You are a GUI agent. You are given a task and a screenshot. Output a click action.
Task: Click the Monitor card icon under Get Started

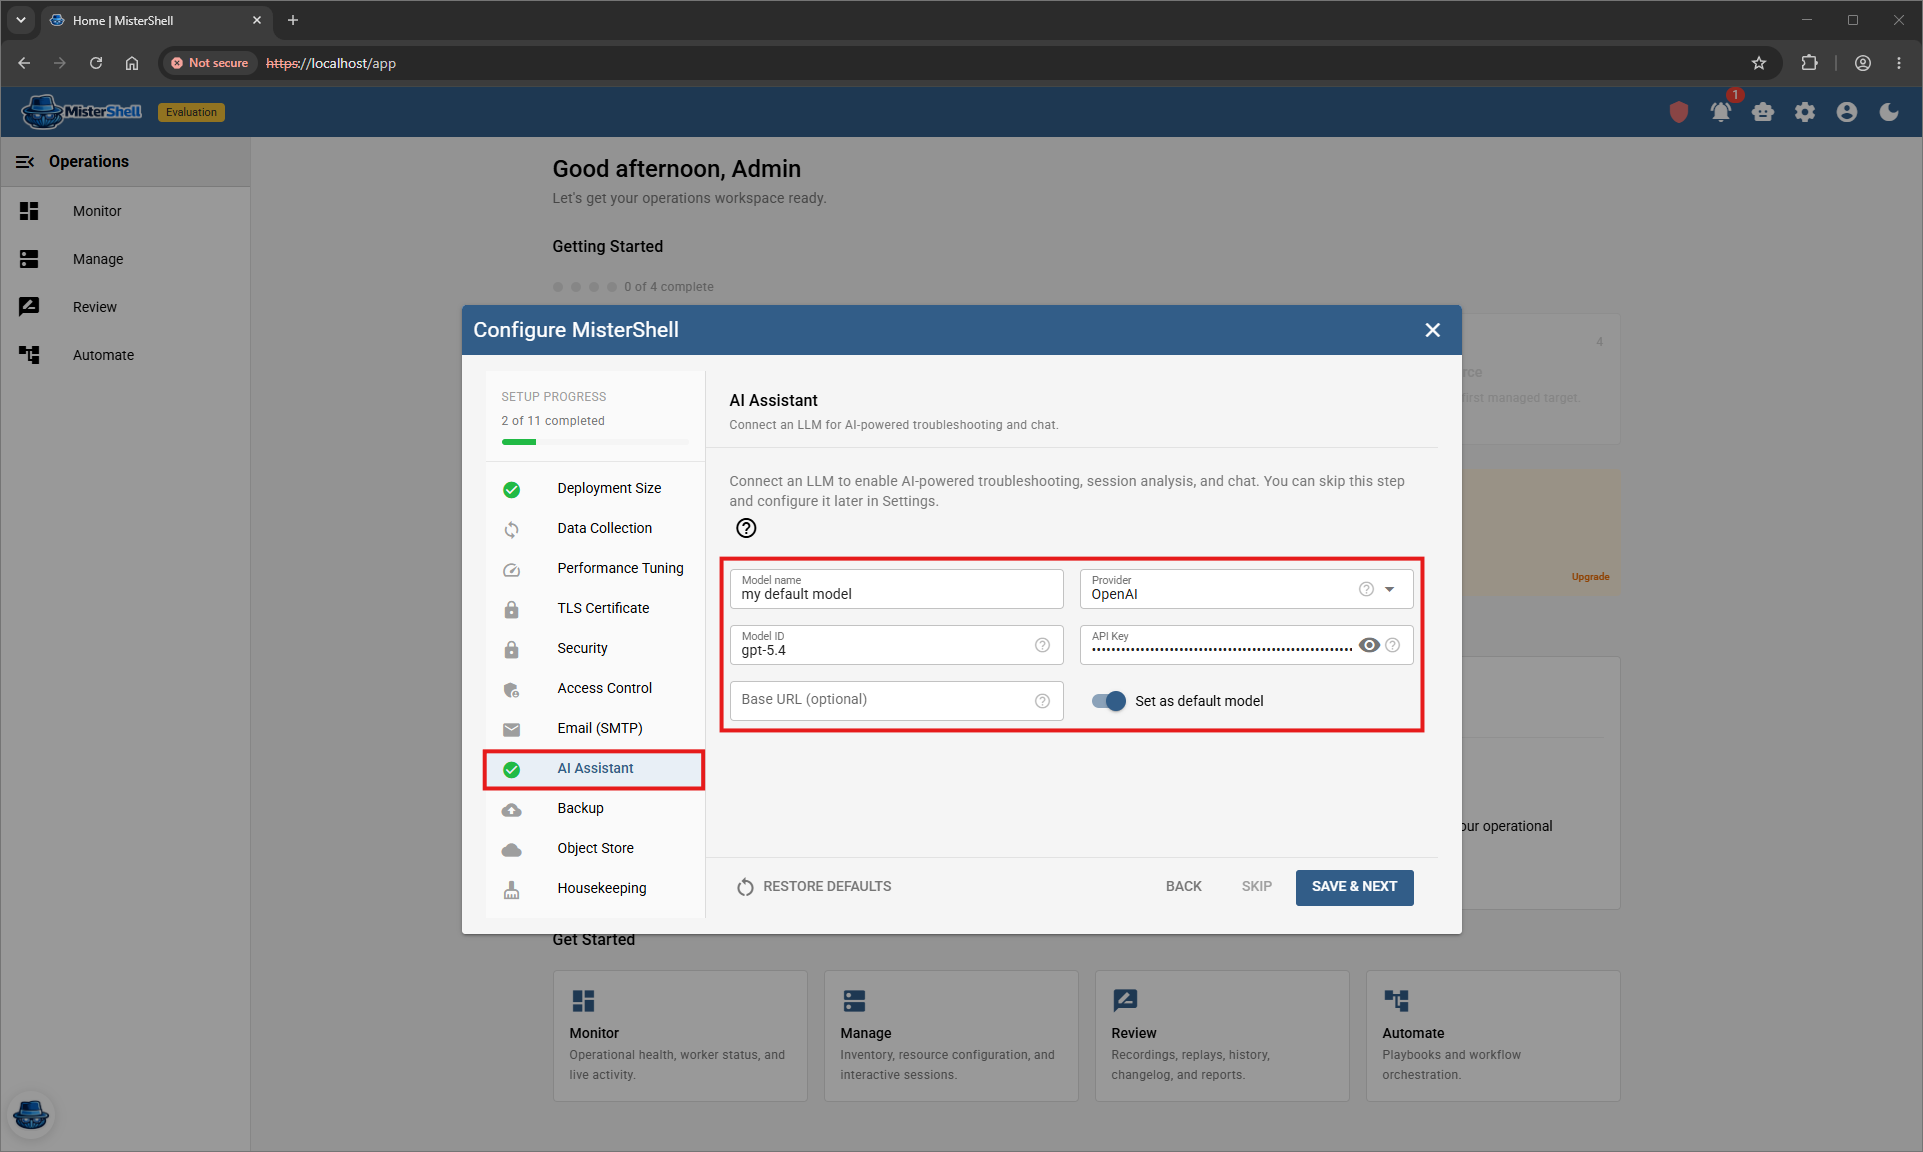coord(583,1001)
